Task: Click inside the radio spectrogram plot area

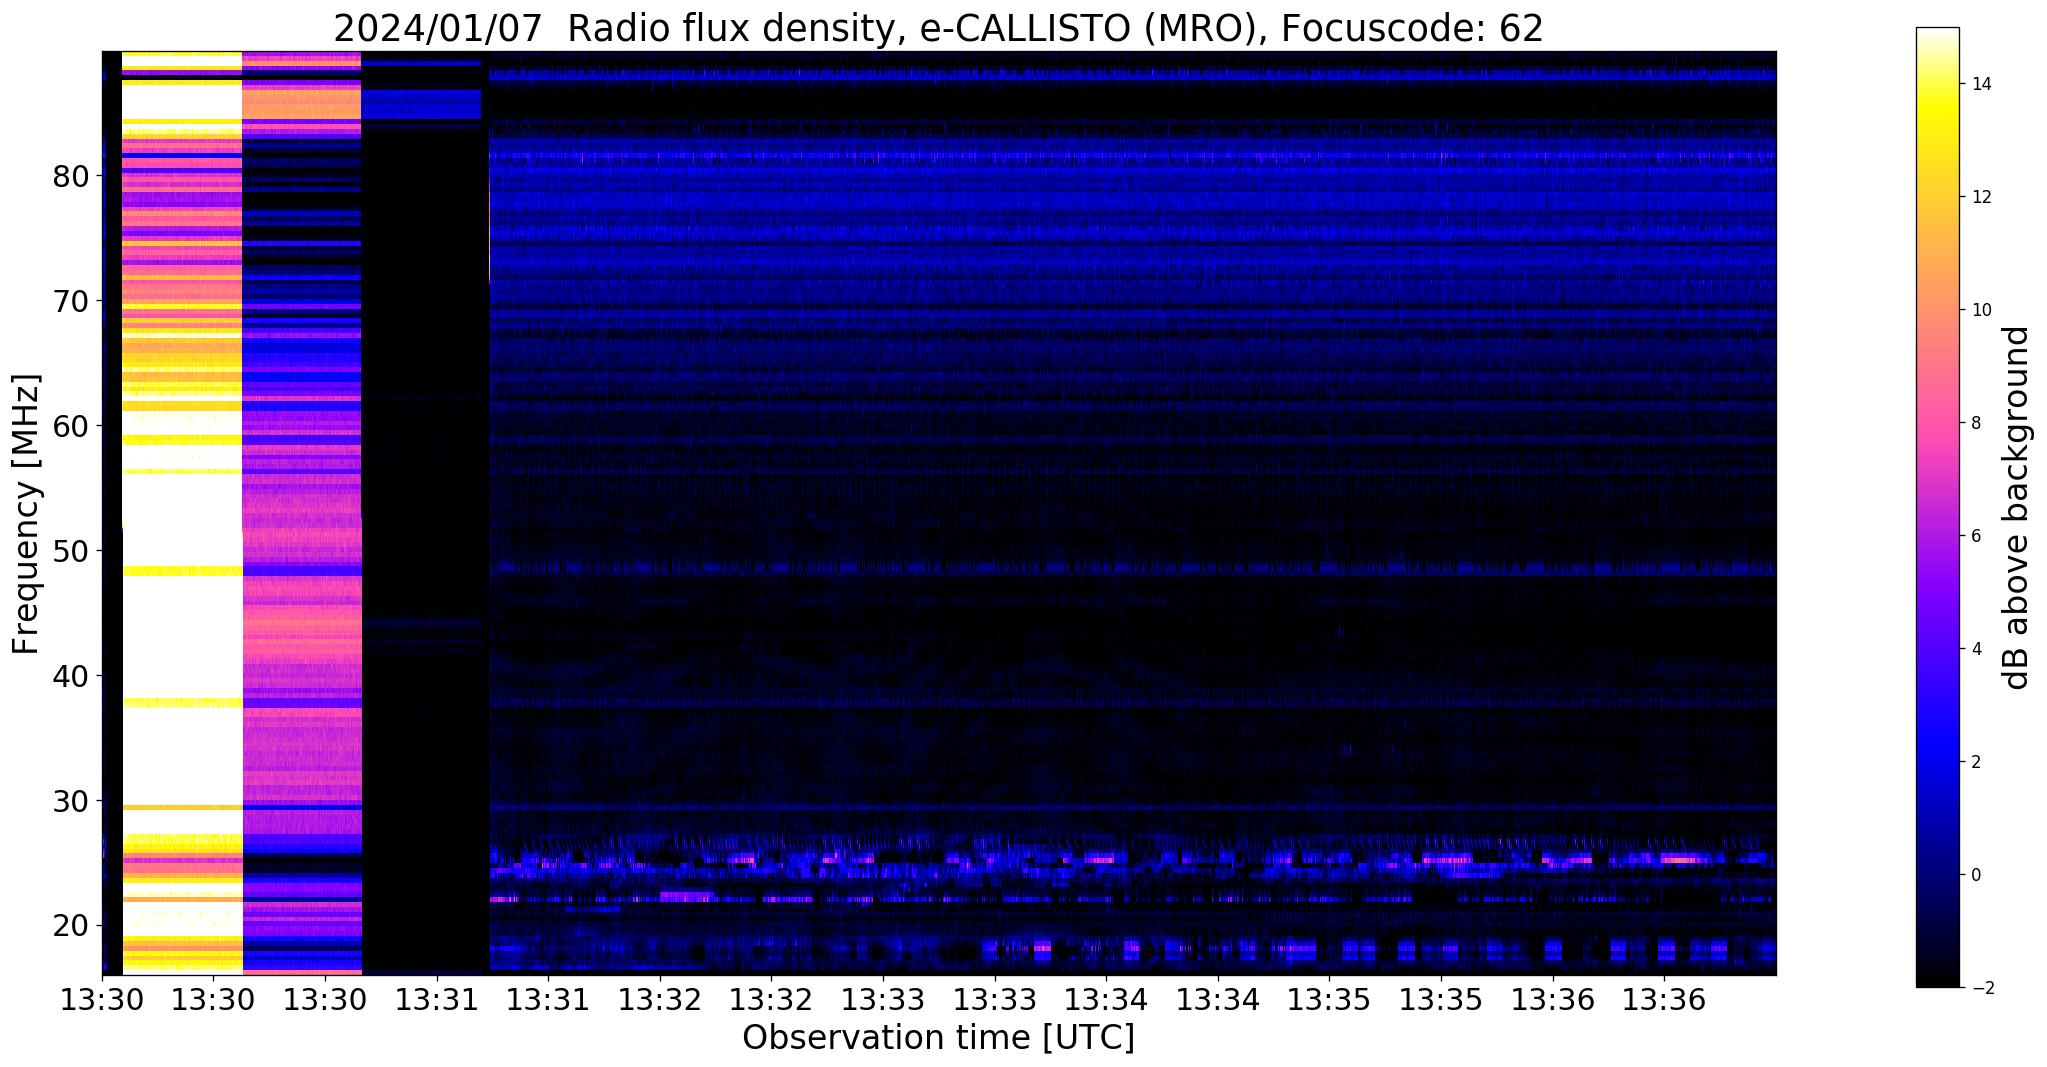Action: click(x=939, y=513)
